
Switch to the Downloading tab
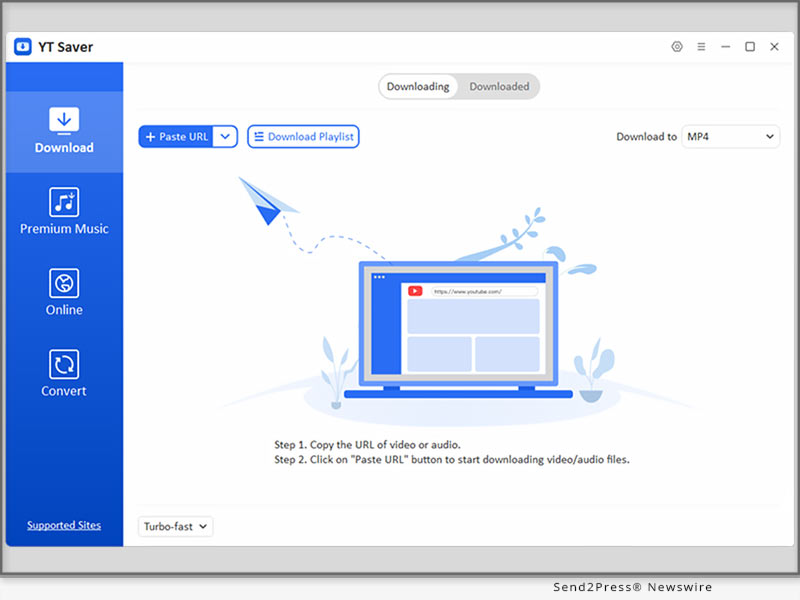(418, 87)
